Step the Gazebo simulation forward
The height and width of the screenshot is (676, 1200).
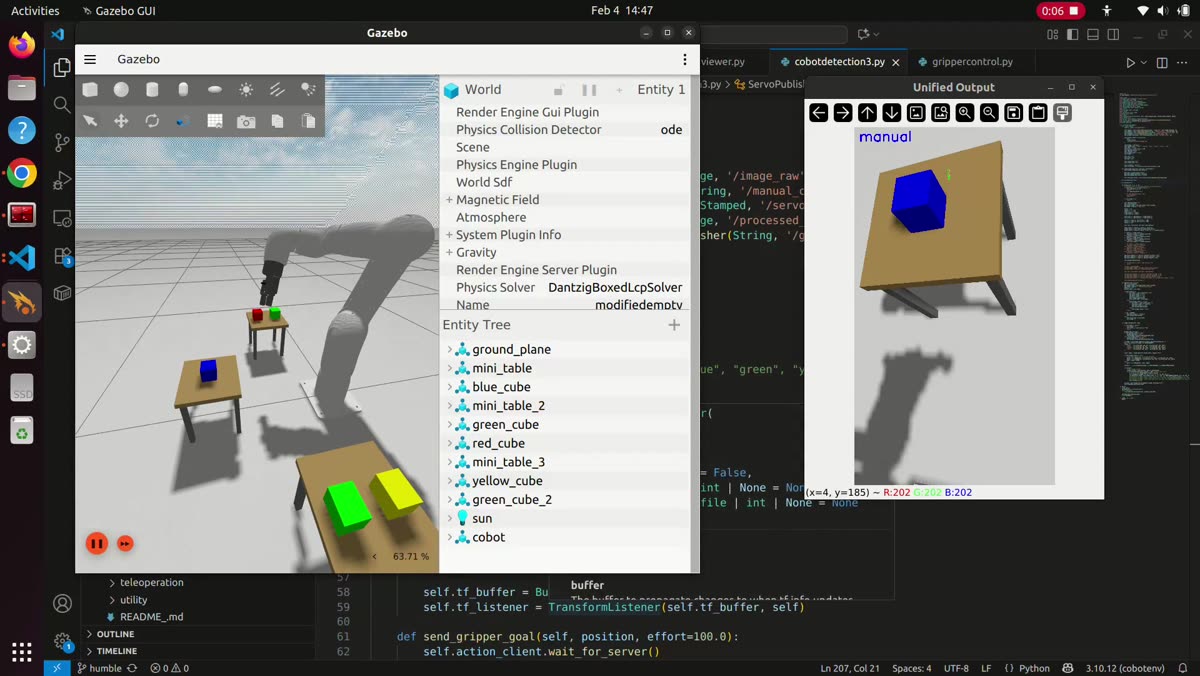[x=125, y=544]
